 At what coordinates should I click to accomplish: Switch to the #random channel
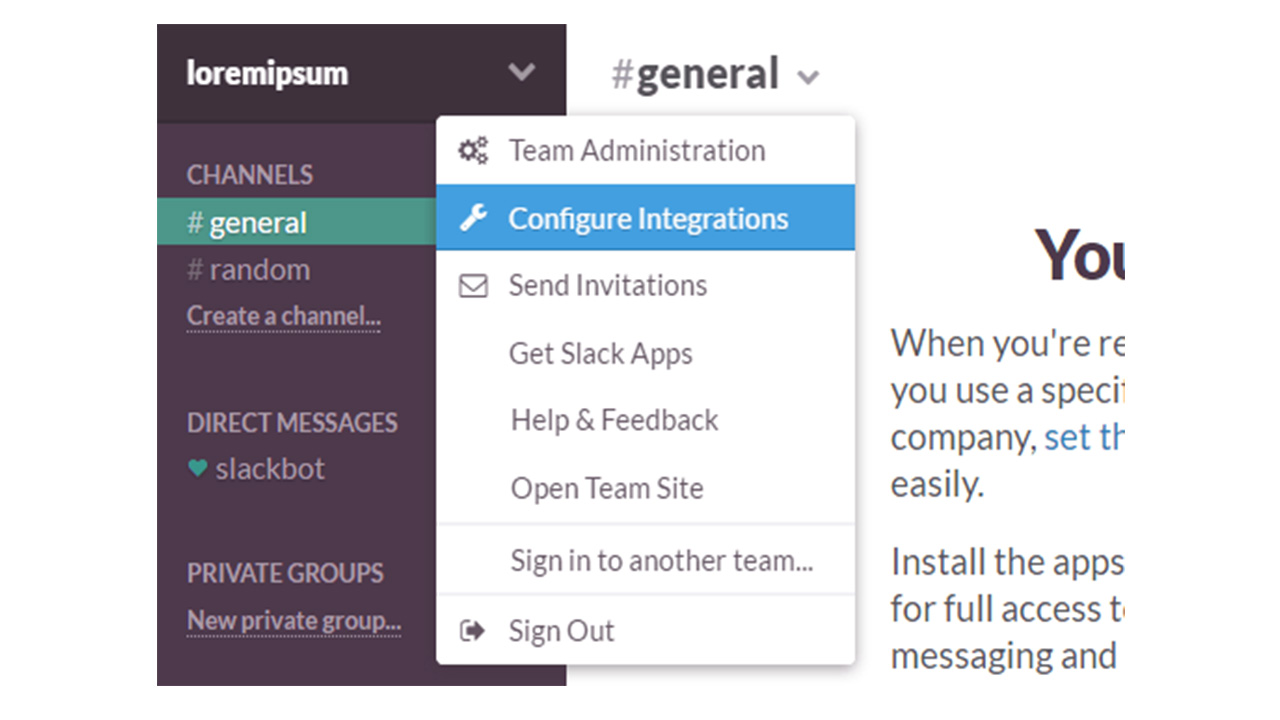(x=259, y=269)
